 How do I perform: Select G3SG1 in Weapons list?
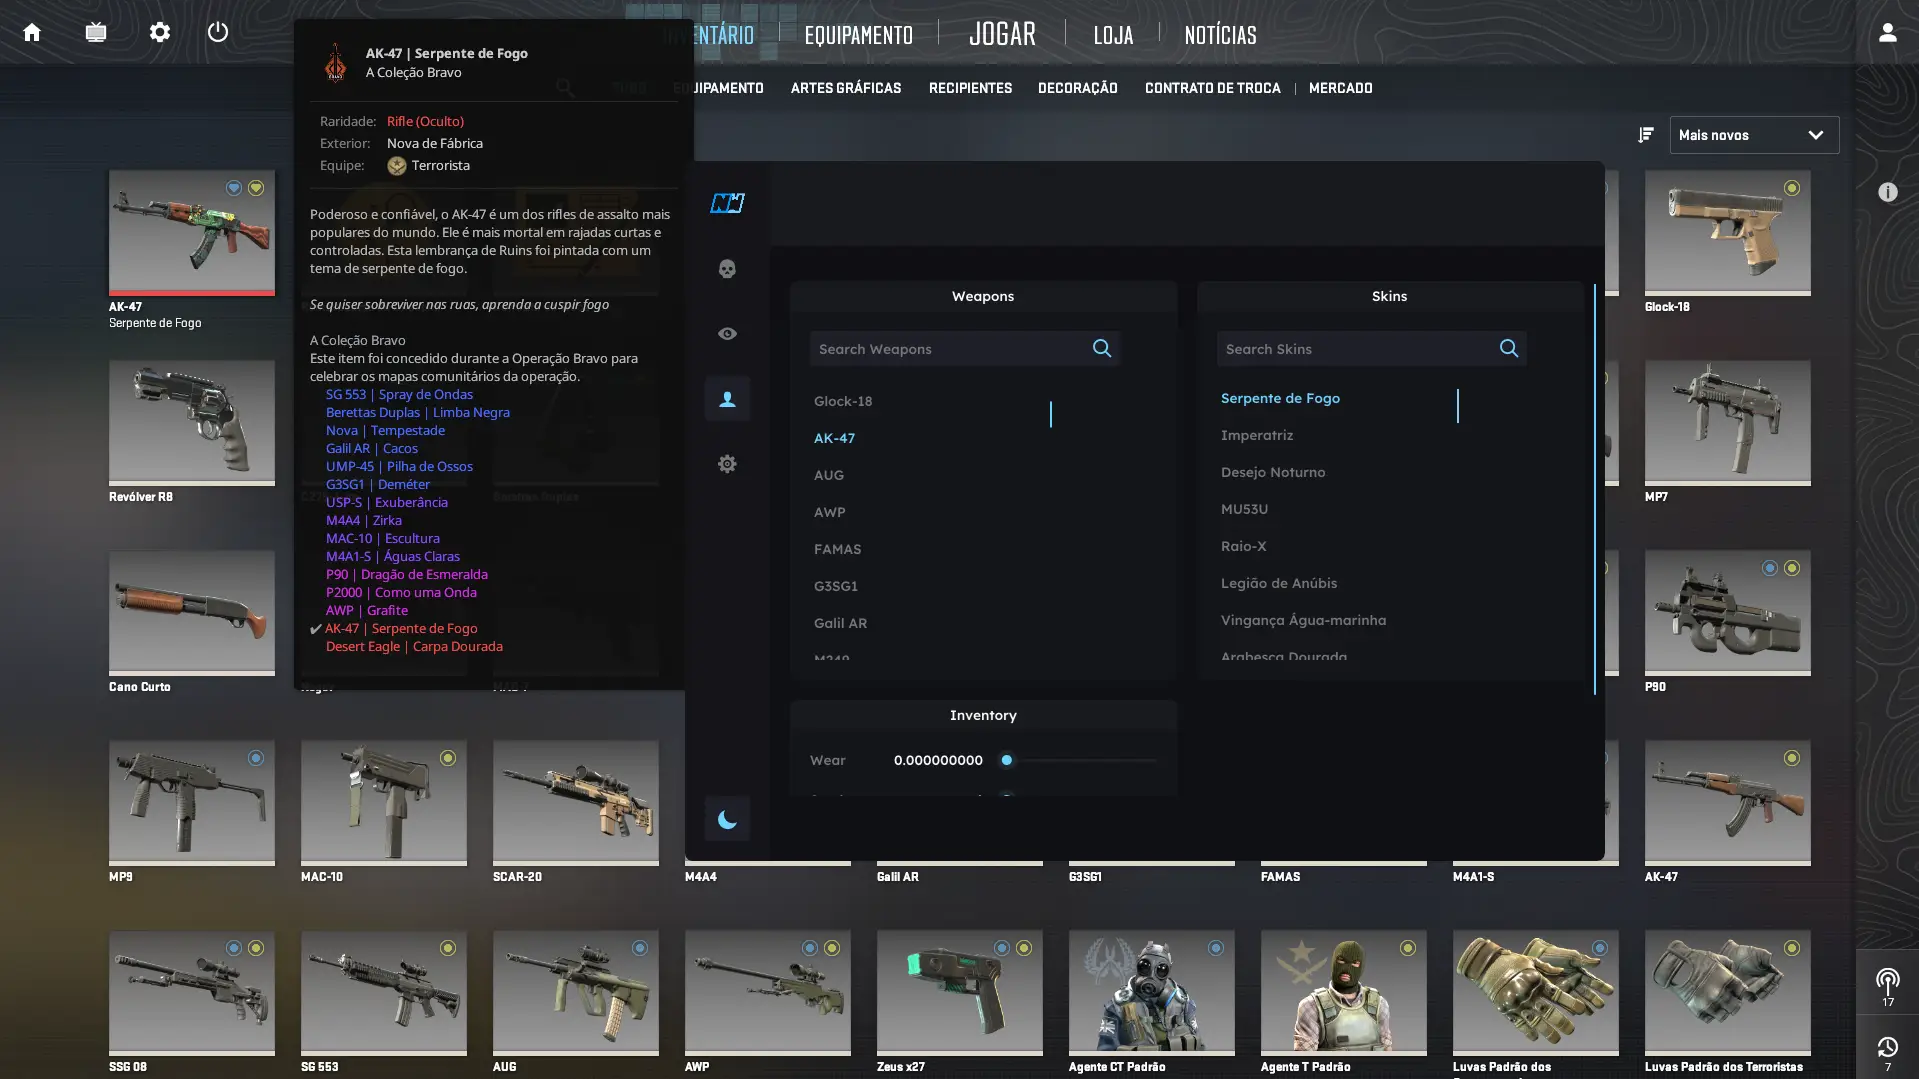coord(836,586)
